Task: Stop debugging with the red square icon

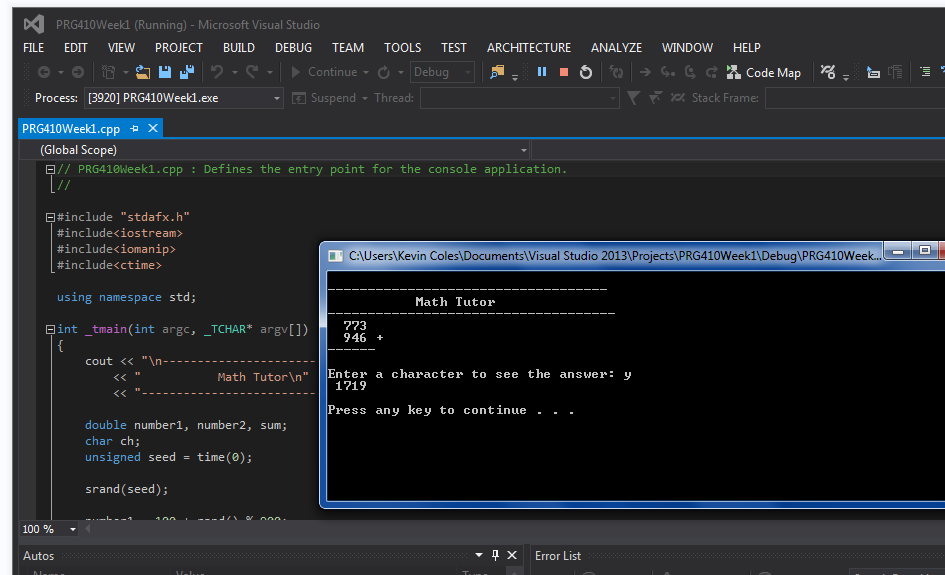Action: coord(564,72)
